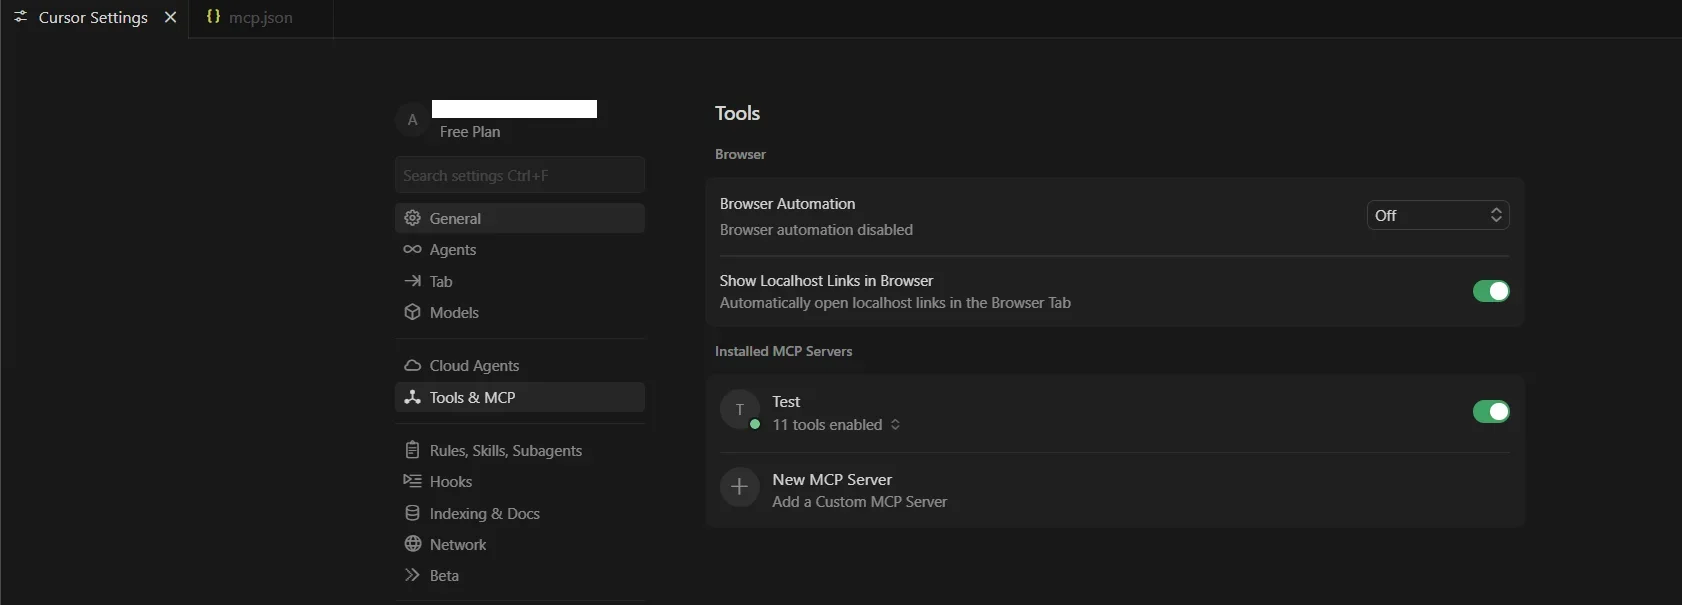The width and height of the screenshot is (1682, 605).
Task: Click the Test server avatar icon
Action: point(739,410)
